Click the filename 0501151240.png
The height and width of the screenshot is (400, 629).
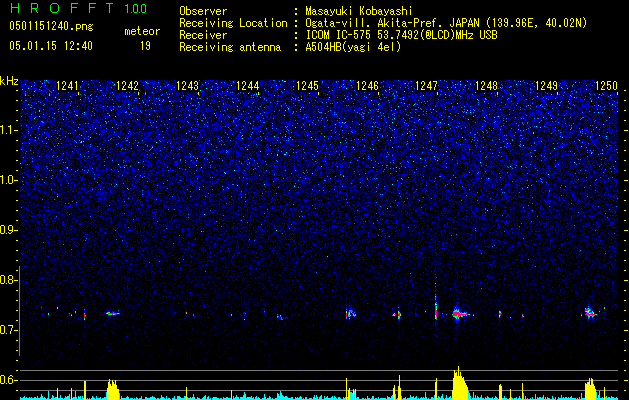click(x=51, y=26)
